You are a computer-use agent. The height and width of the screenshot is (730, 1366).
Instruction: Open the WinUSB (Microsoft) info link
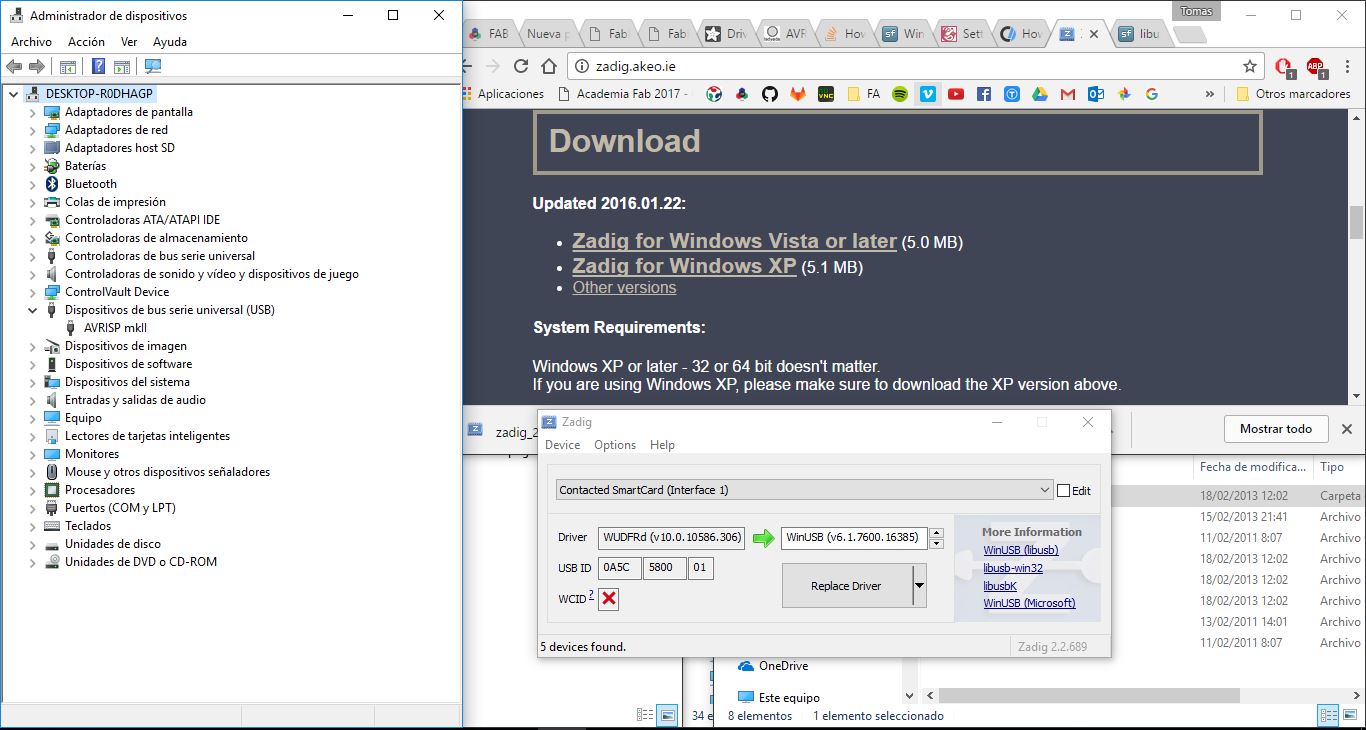pos(1029,603)
